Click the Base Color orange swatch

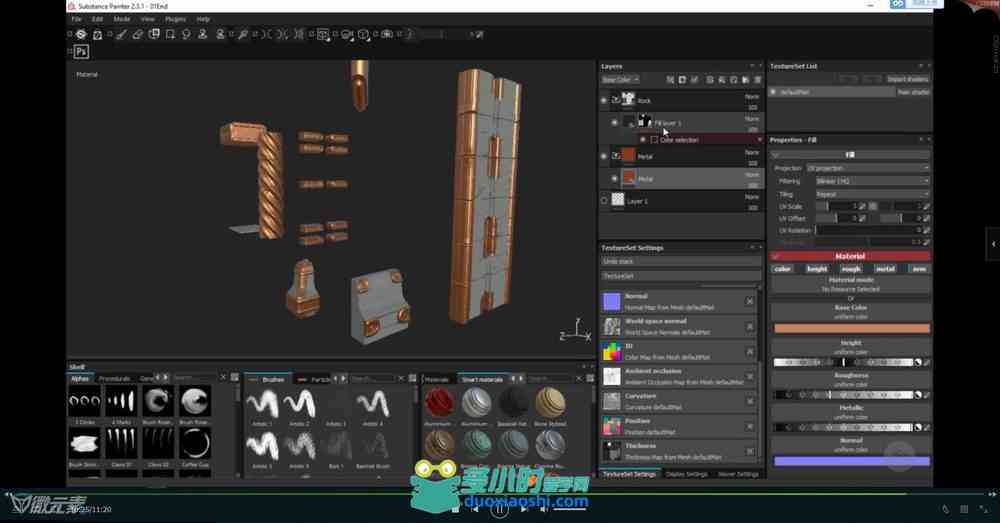pyautogui.click(x=851, y=328)
